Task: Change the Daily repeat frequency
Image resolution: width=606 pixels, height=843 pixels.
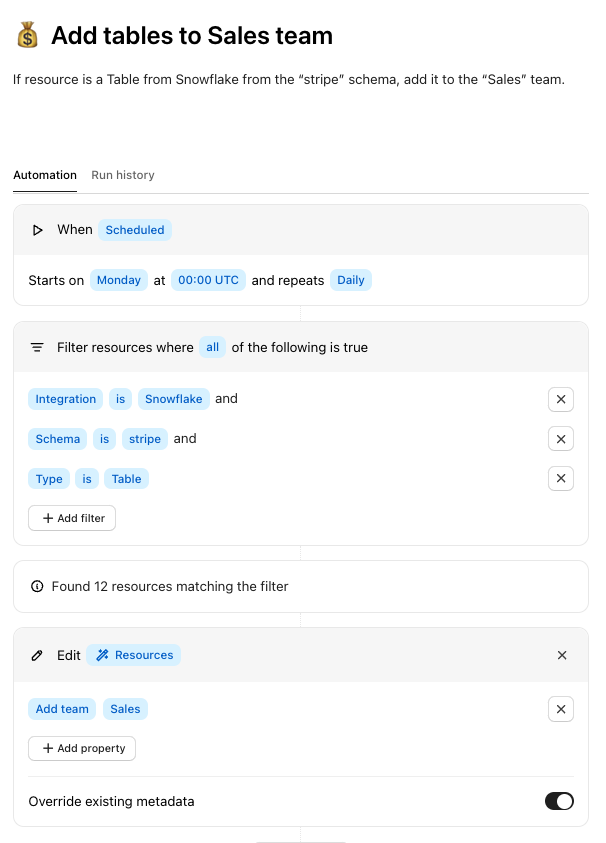Action: click(351, 280)
